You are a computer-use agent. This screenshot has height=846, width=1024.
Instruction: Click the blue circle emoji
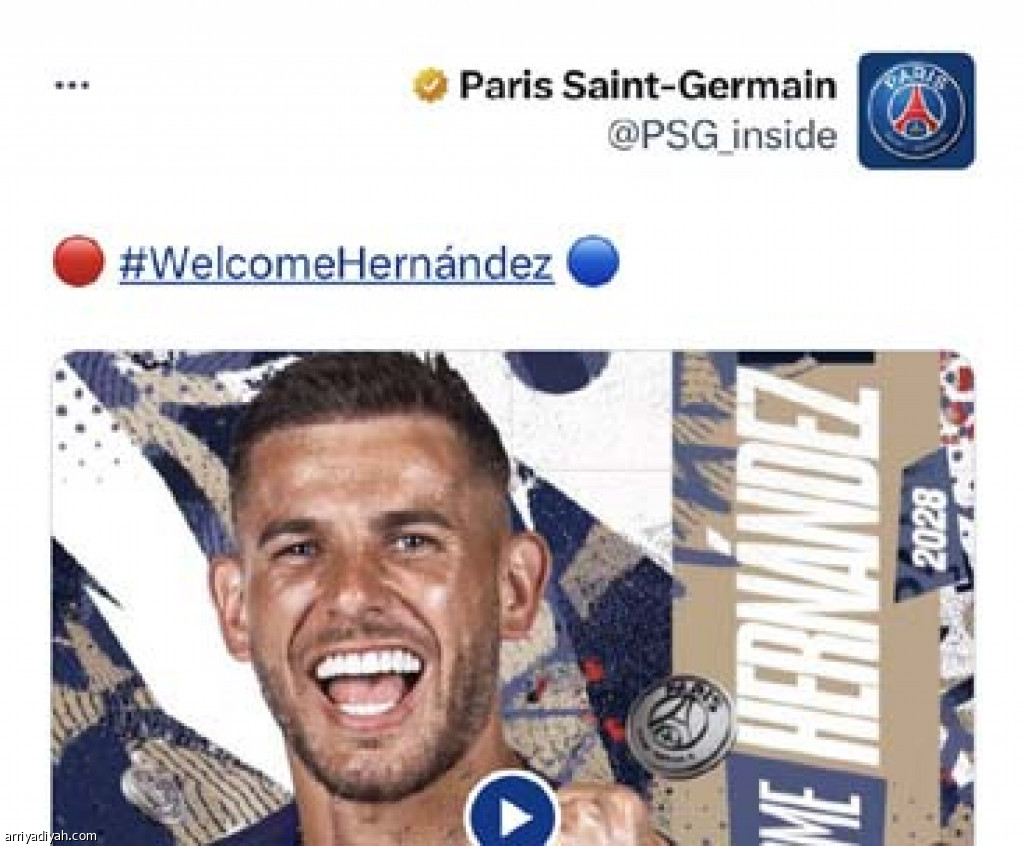point(592,262)
